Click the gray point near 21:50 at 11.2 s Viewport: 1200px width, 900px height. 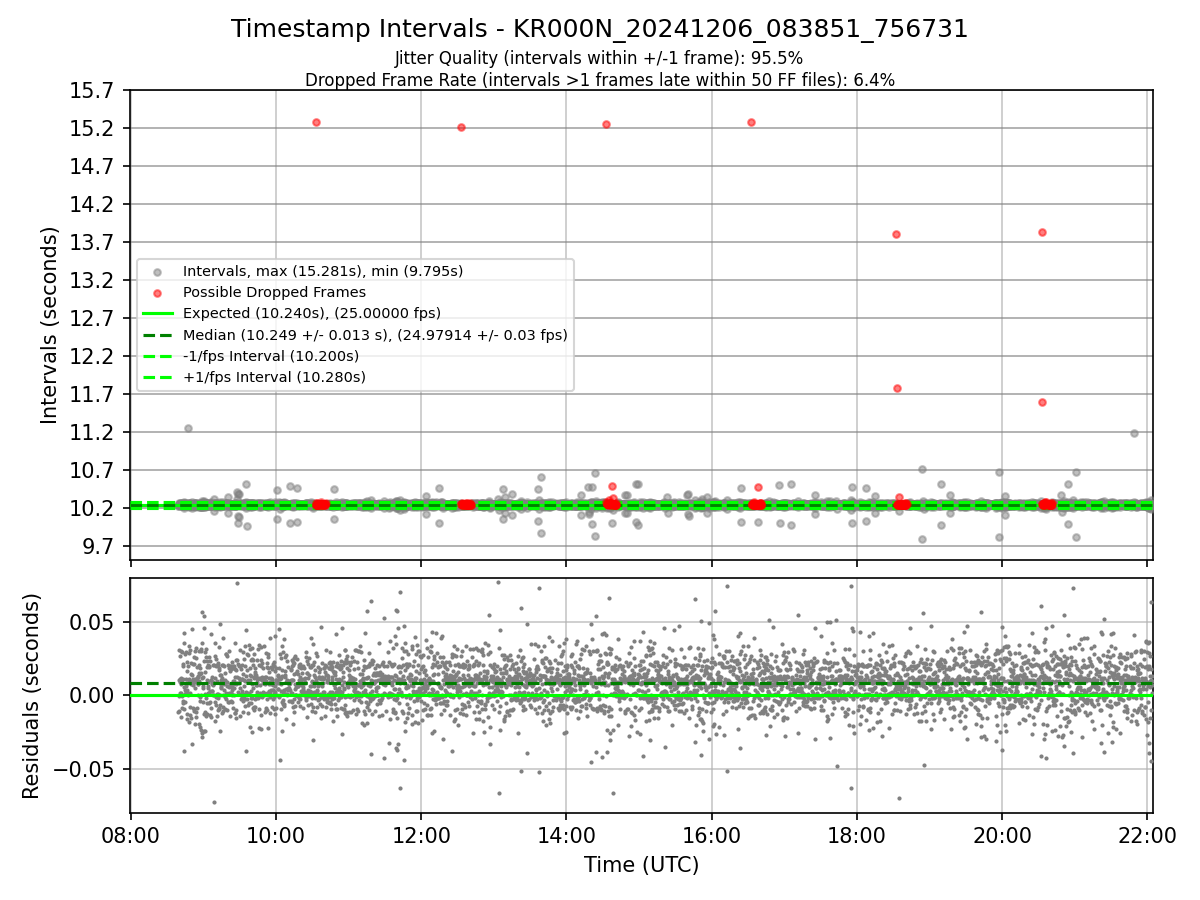(x=1134, y=433)
